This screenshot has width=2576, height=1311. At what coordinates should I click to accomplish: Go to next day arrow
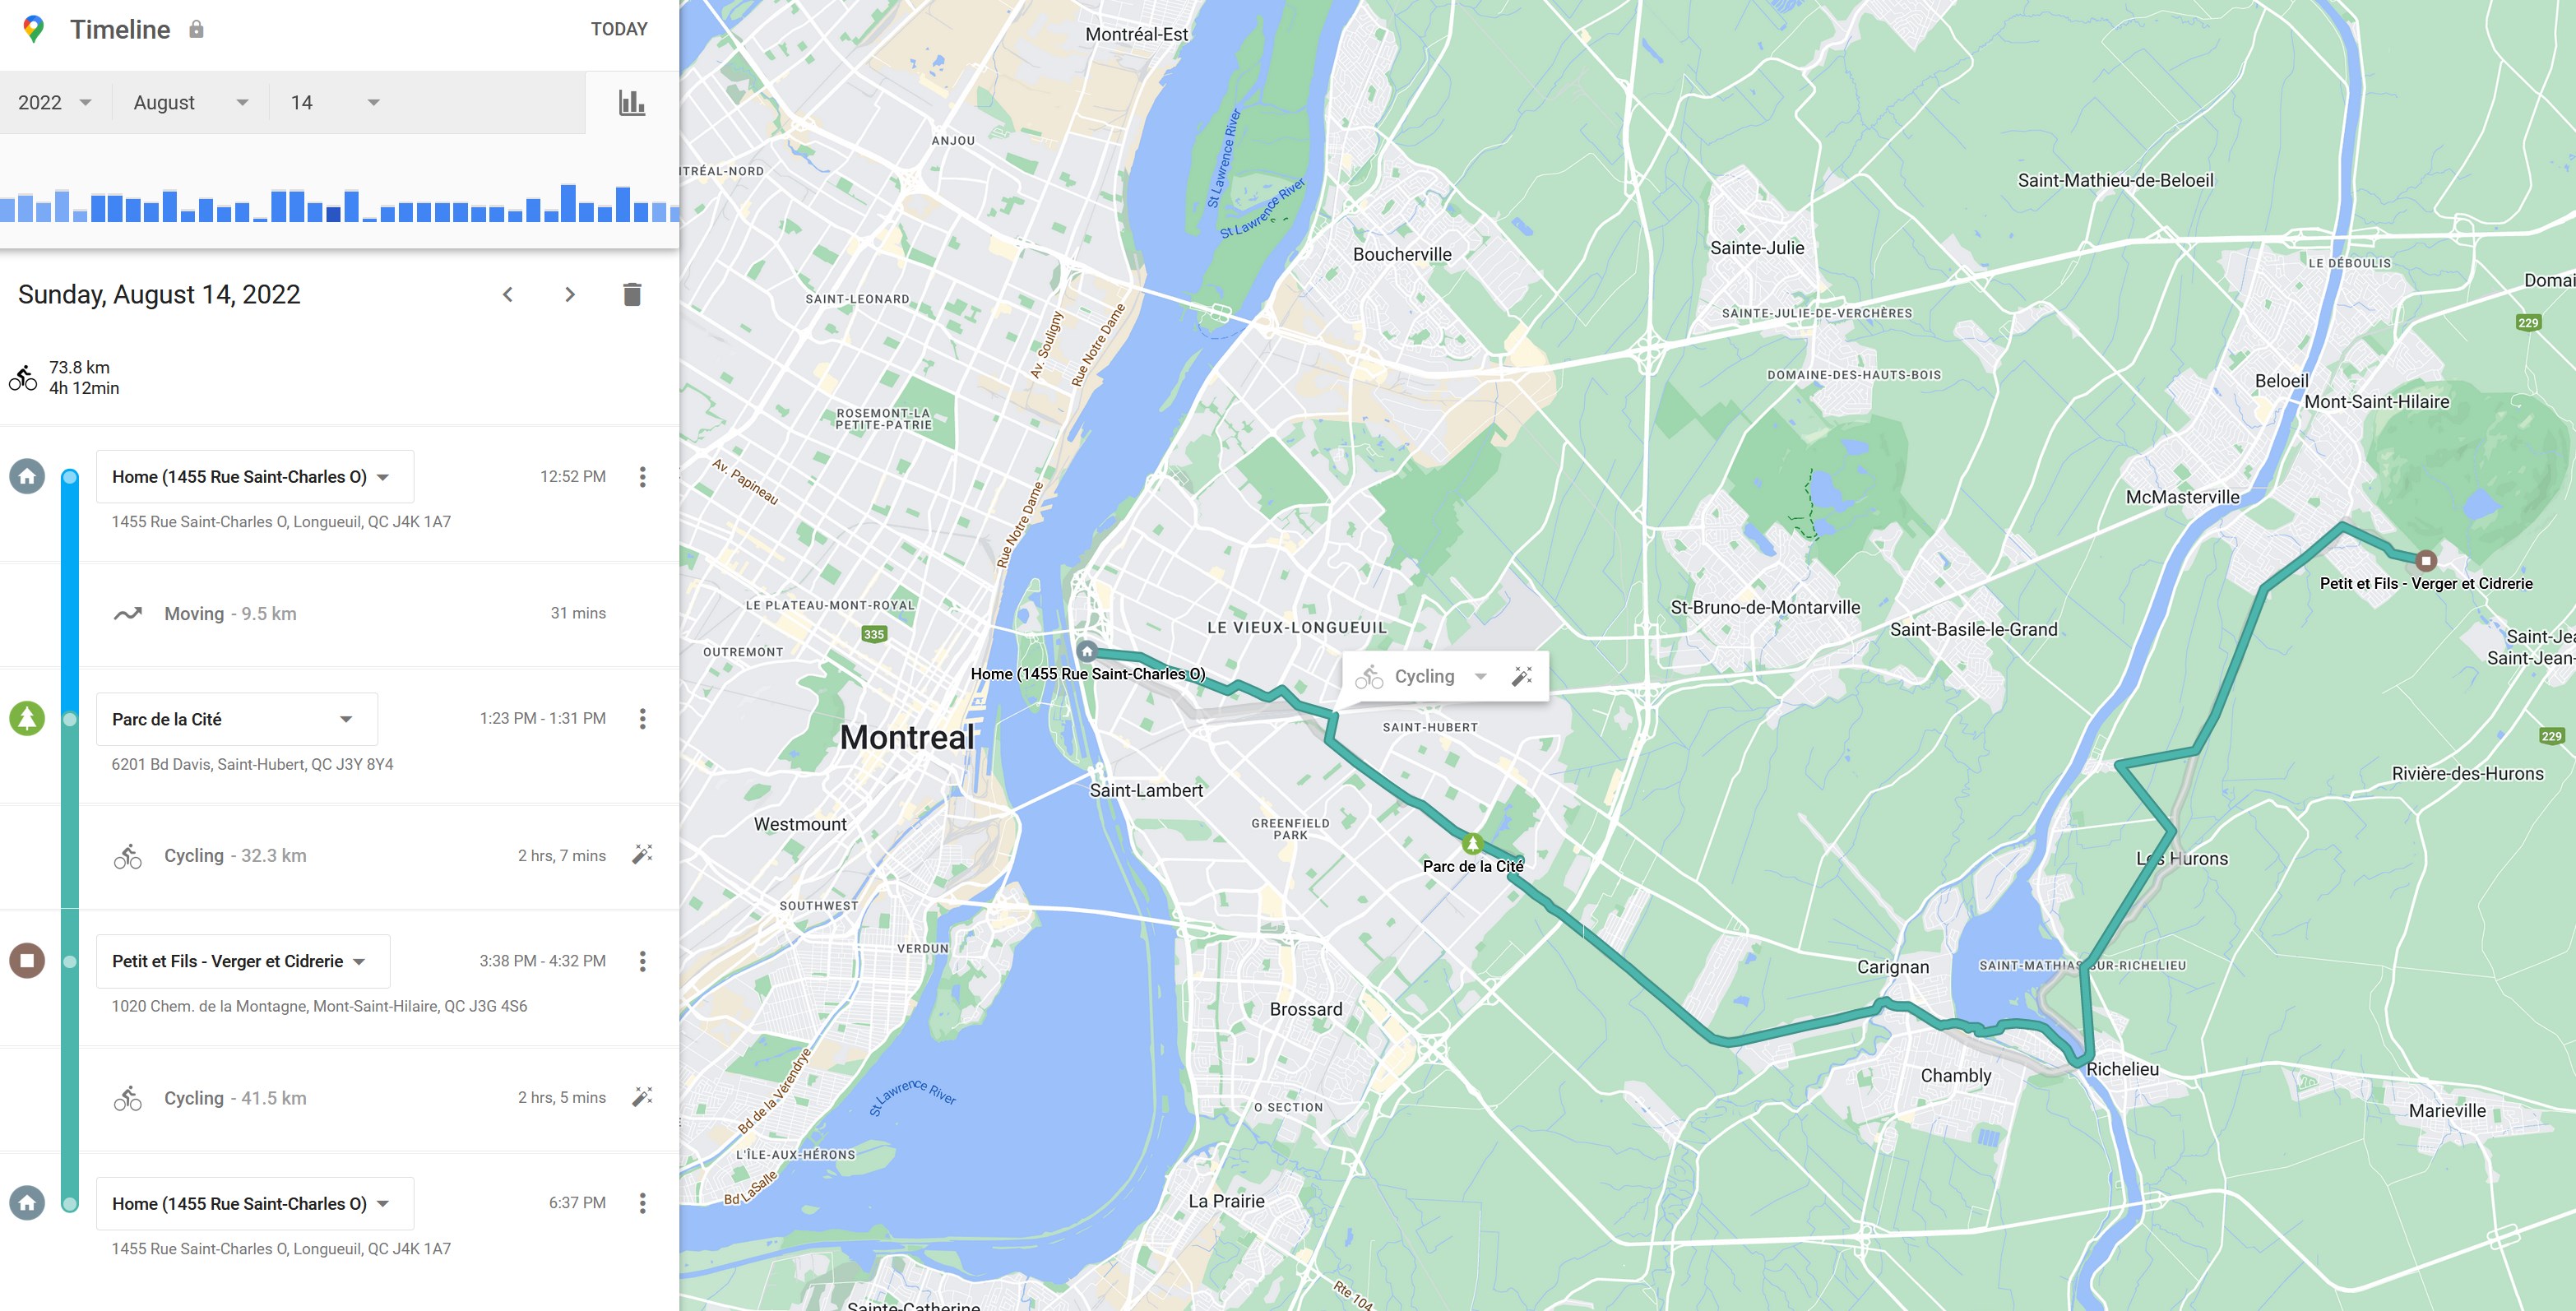coord(570,294)
